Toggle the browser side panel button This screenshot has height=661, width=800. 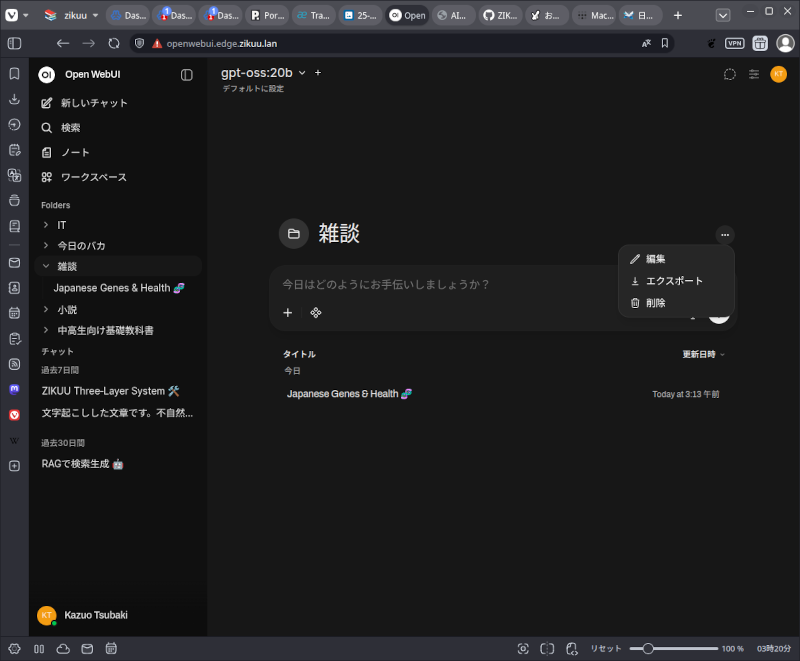14,44
